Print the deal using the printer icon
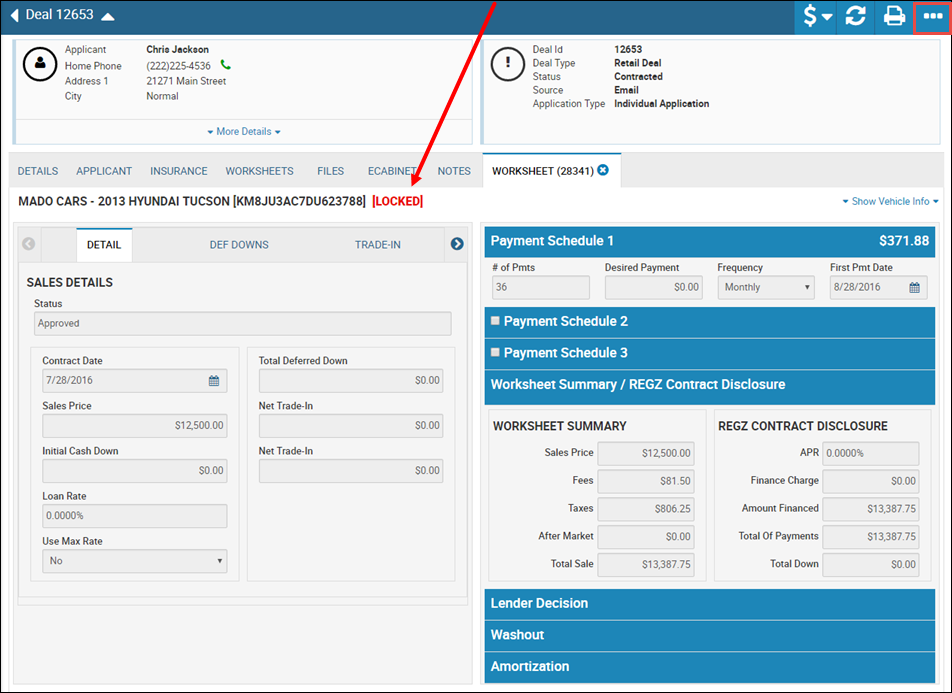 pyautogui.click(x=894, y=16)
